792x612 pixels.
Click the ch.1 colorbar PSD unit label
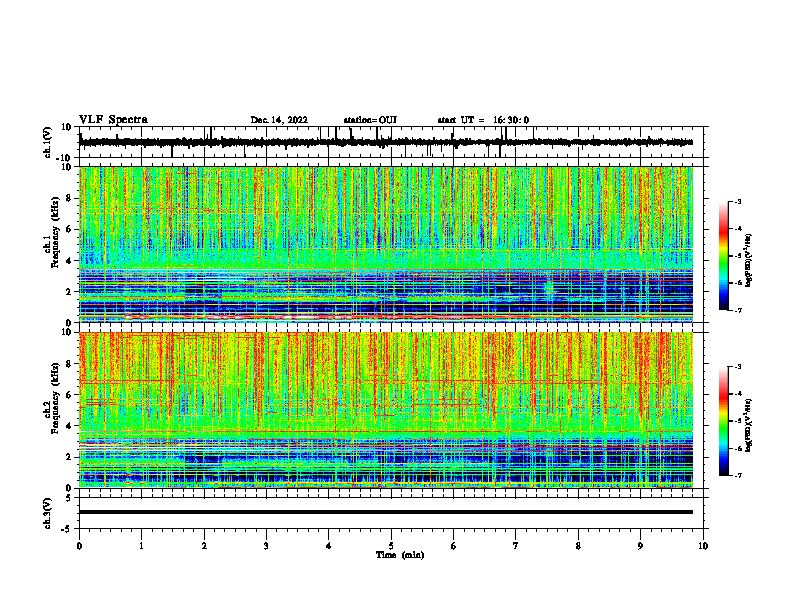pos(749,261)
